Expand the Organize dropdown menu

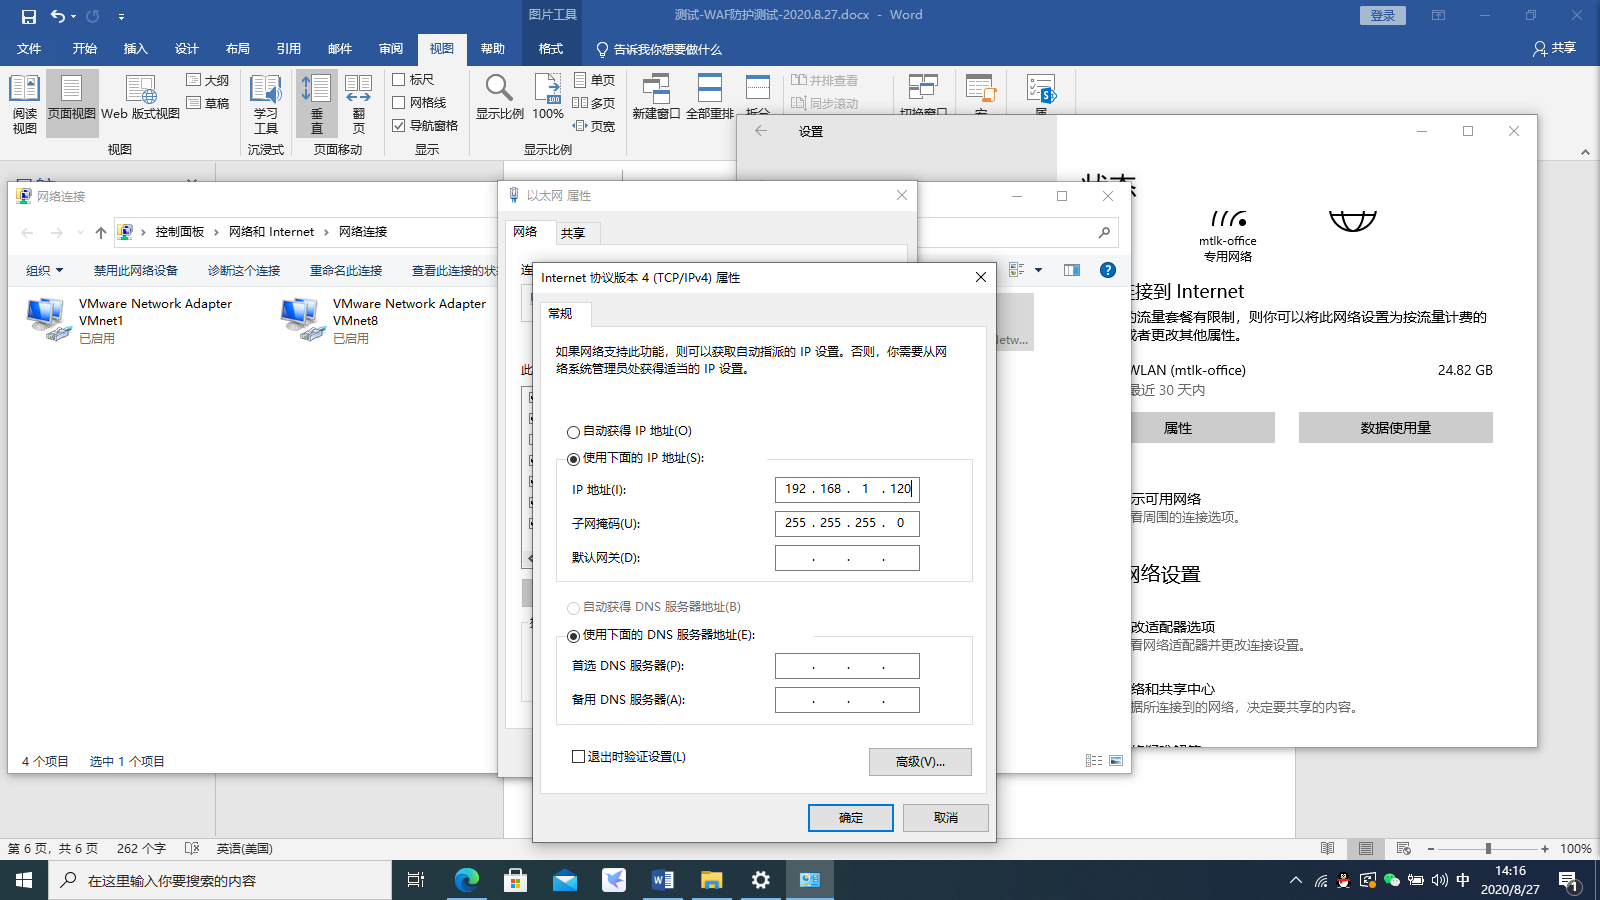[x=44, y=271]
